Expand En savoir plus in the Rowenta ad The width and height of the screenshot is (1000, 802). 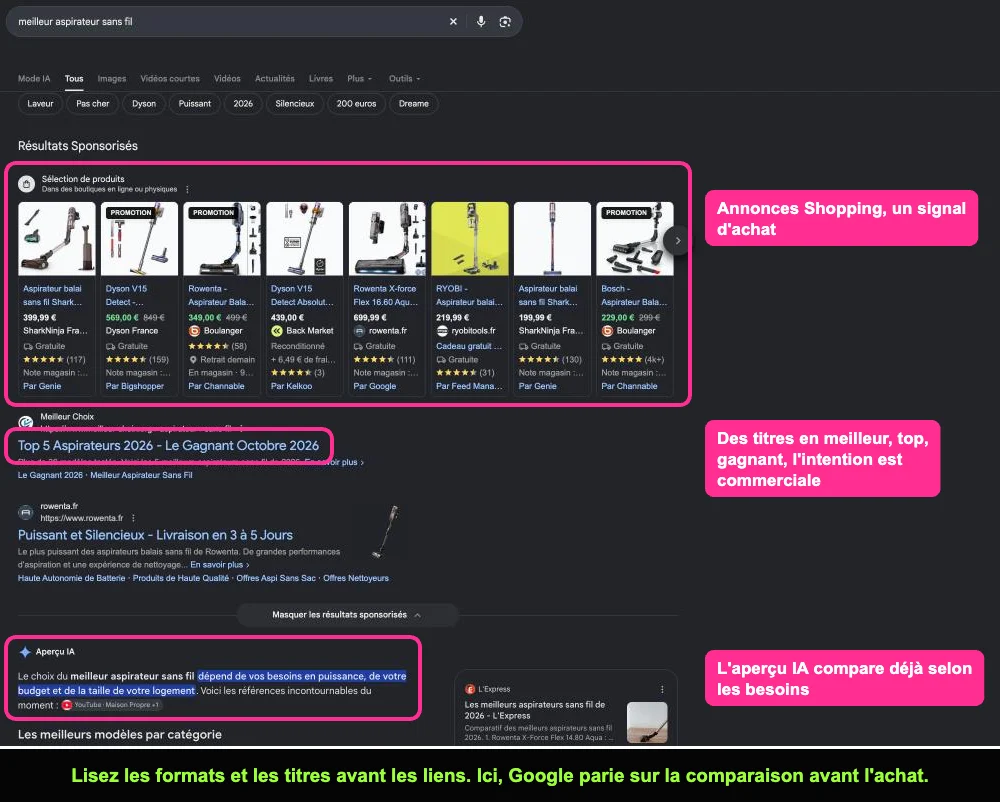coord(219,565)
